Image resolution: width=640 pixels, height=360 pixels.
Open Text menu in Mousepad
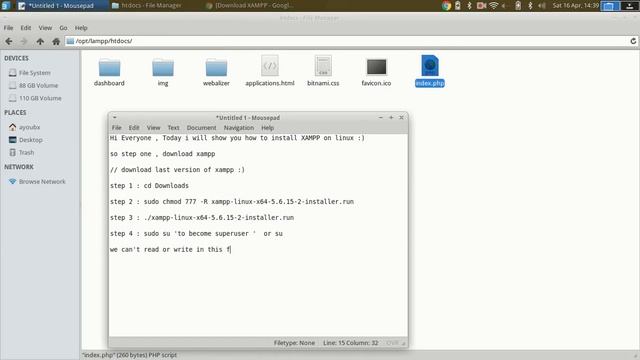pos(173,128)
